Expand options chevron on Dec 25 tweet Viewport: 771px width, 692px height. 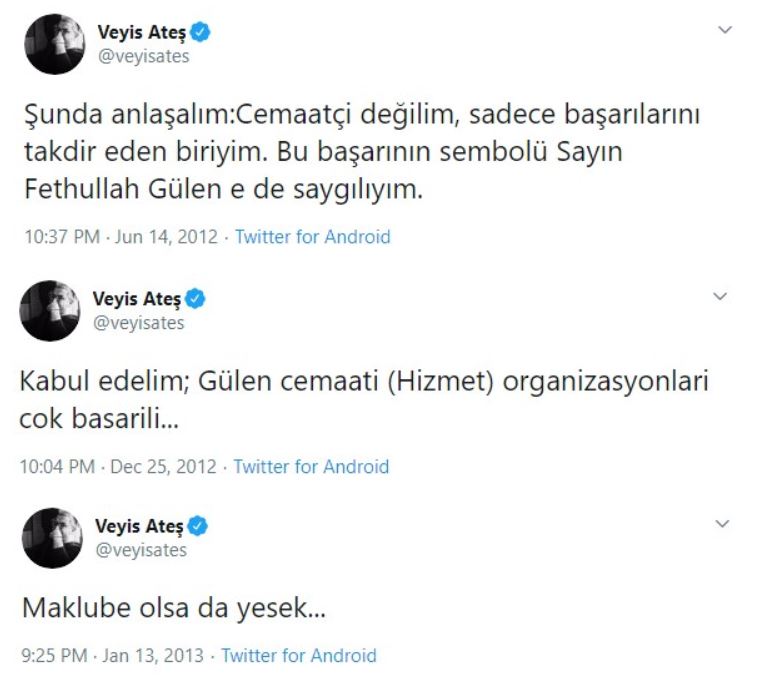[x=720, y=297]
